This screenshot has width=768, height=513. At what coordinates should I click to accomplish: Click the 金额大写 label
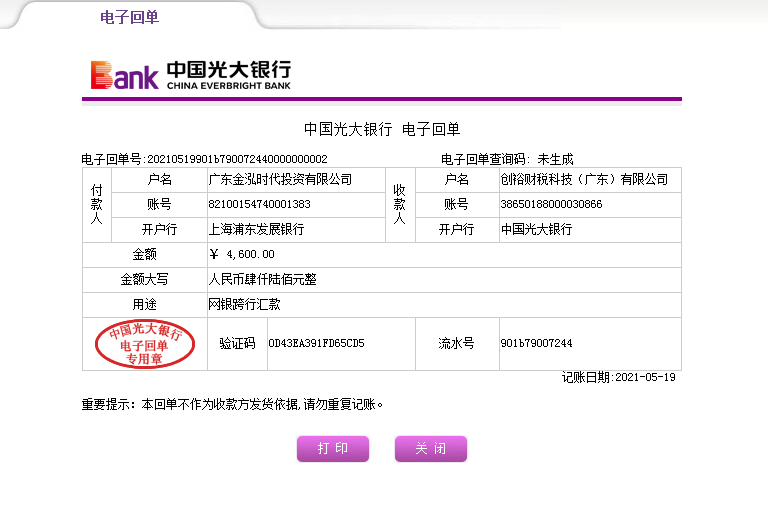(144, 279)
